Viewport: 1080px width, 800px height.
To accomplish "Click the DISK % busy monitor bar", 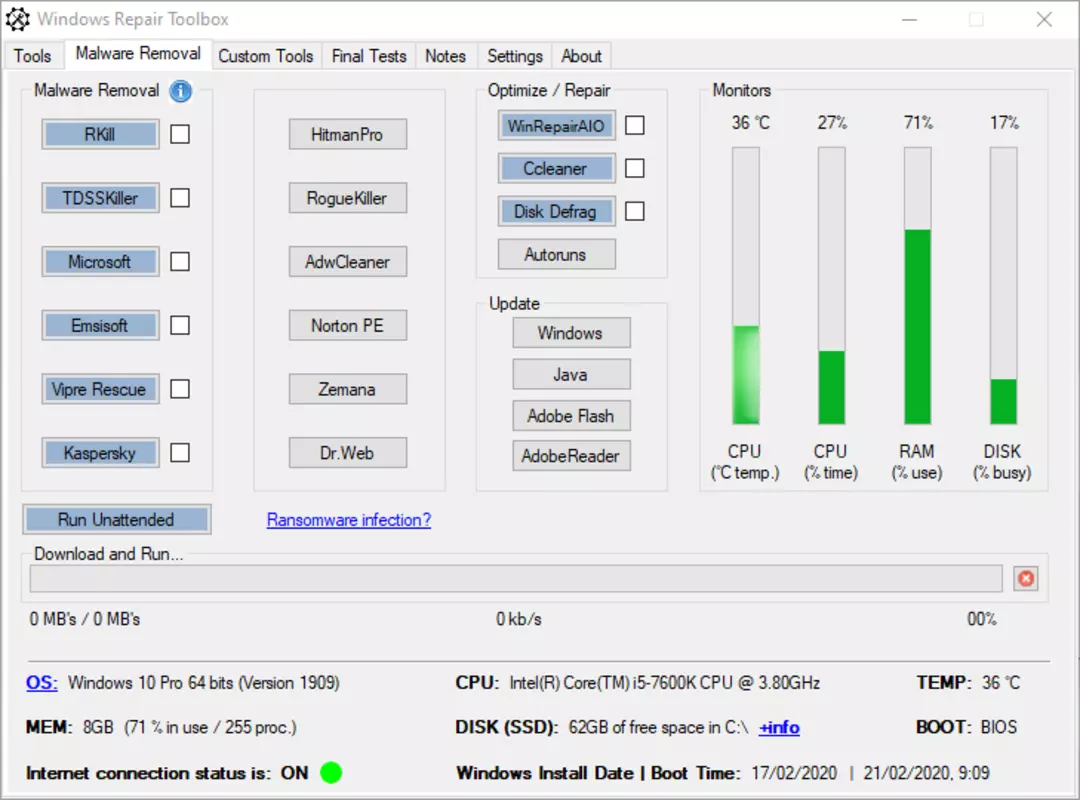I will (1004, 285).
